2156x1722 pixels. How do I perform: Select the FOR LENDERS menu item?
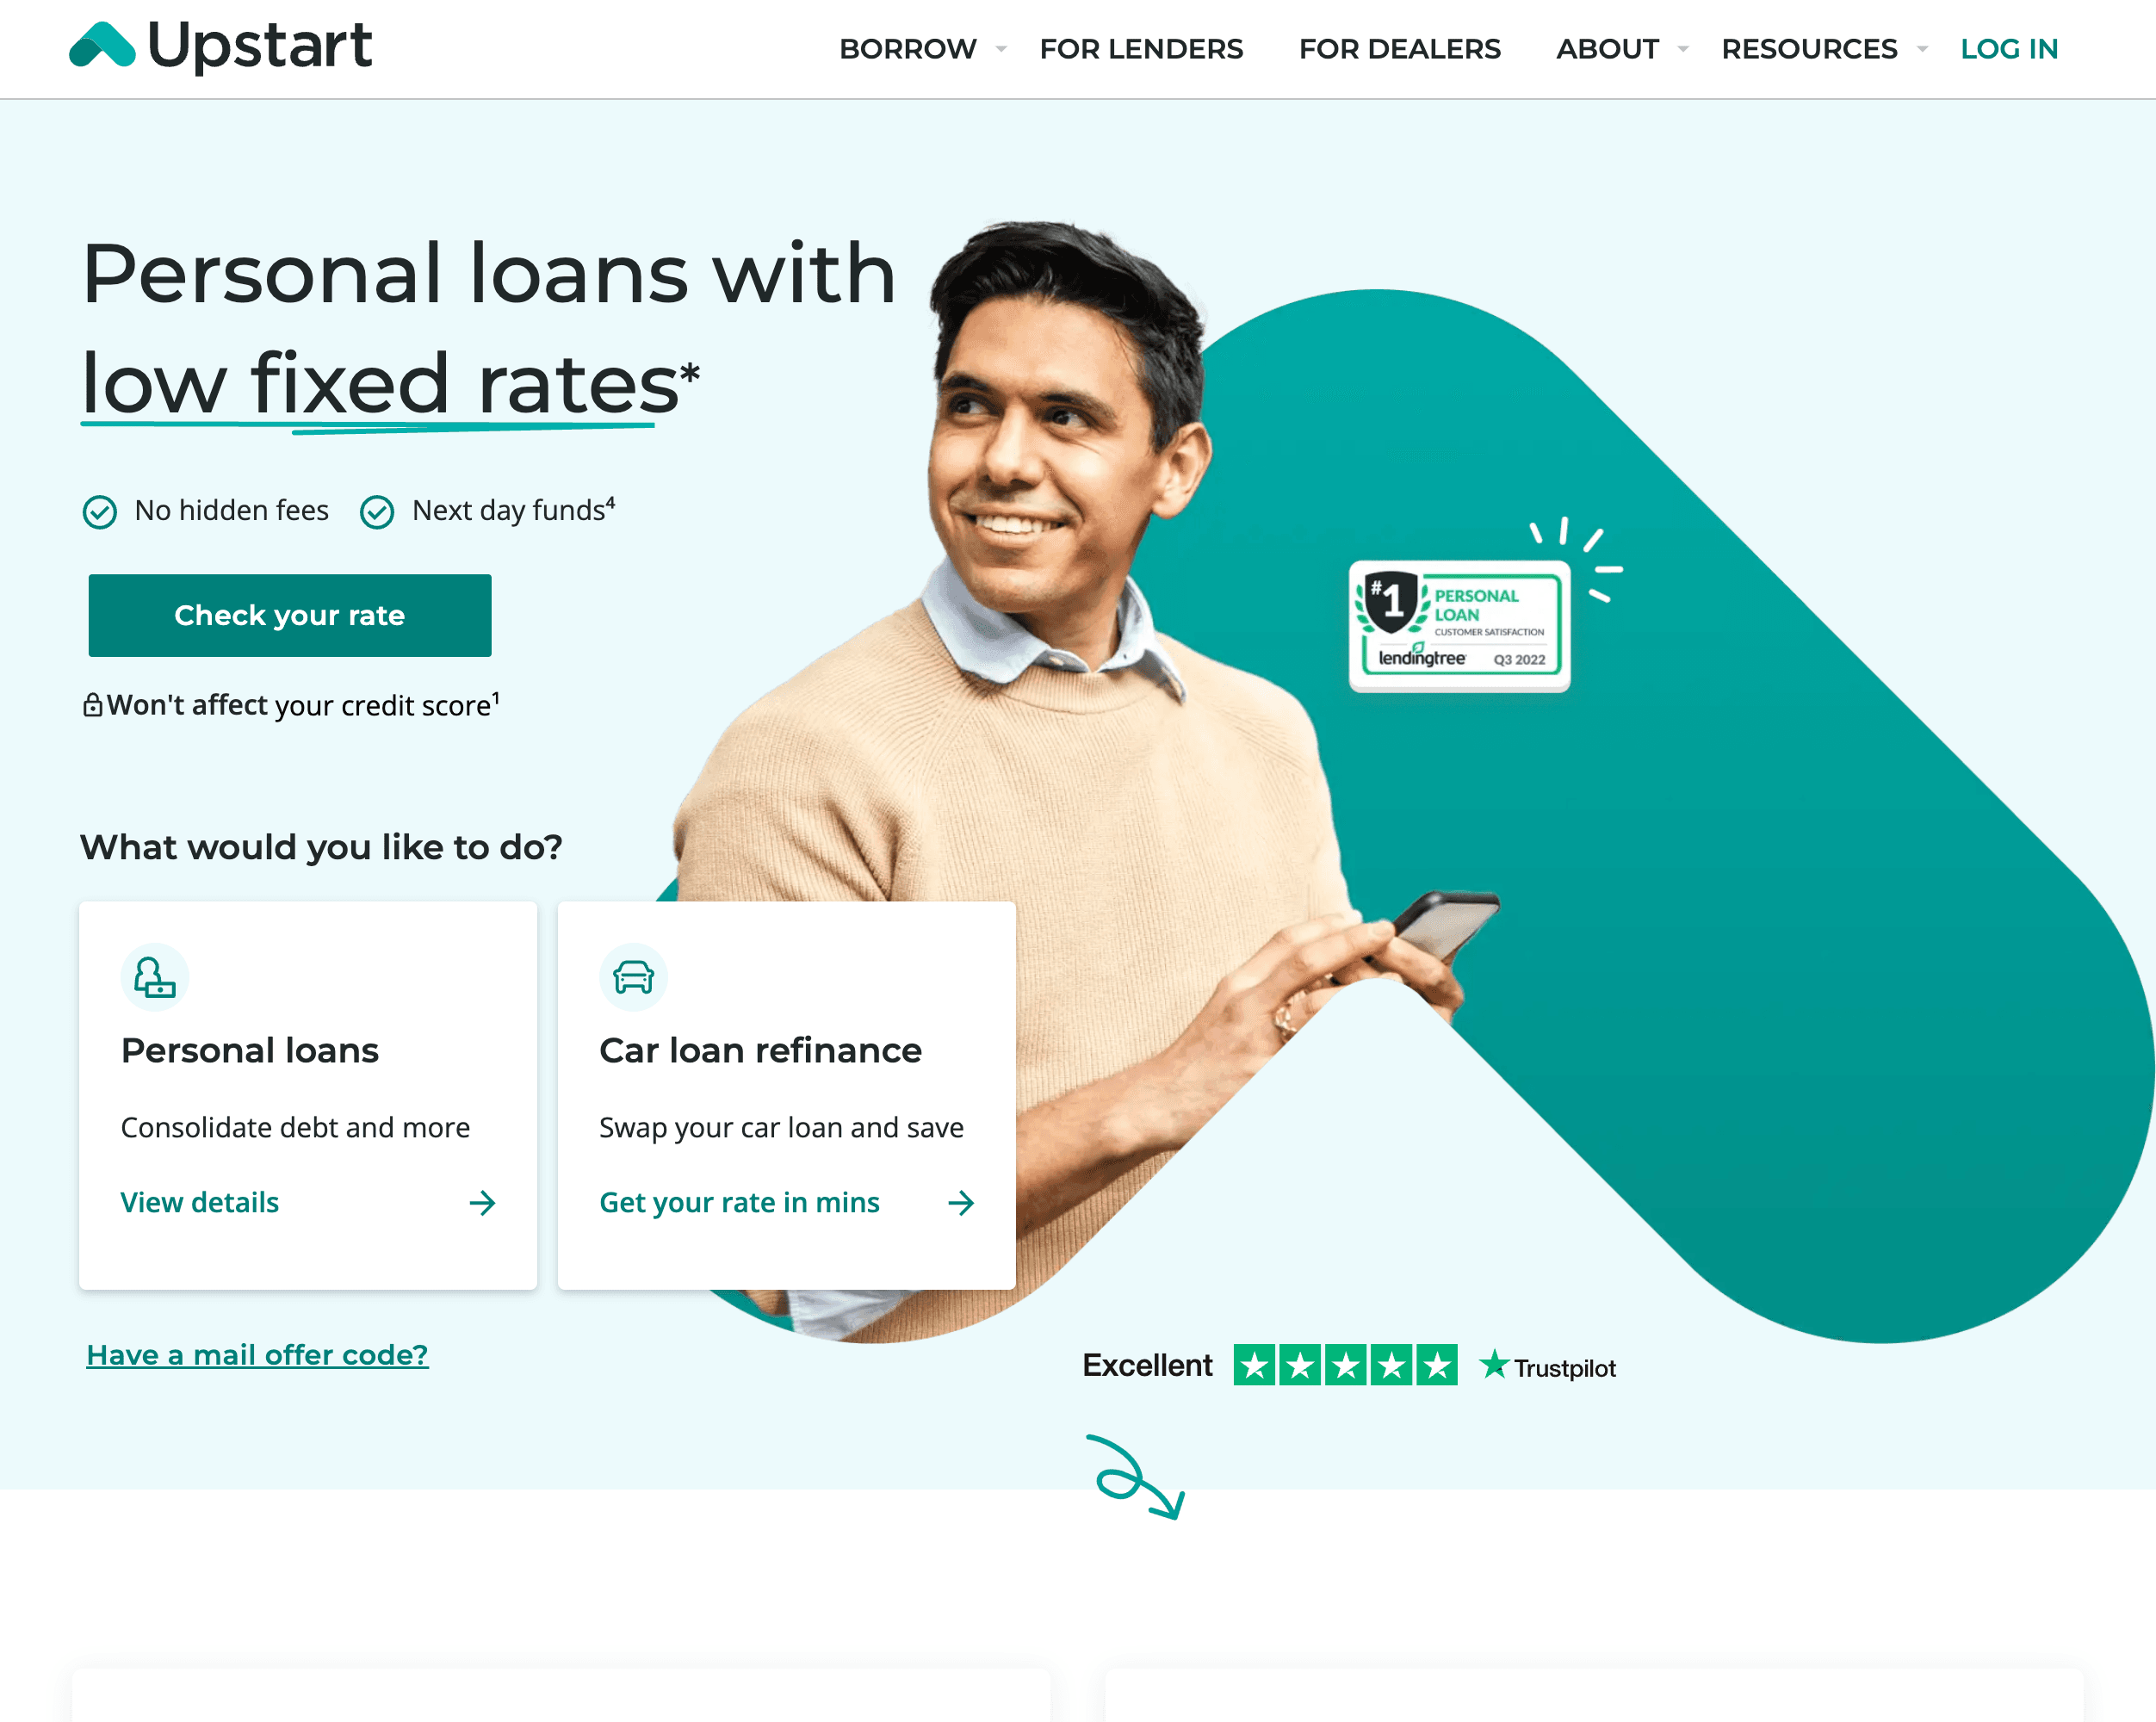pyautogui.click(x=1140, y=49)
